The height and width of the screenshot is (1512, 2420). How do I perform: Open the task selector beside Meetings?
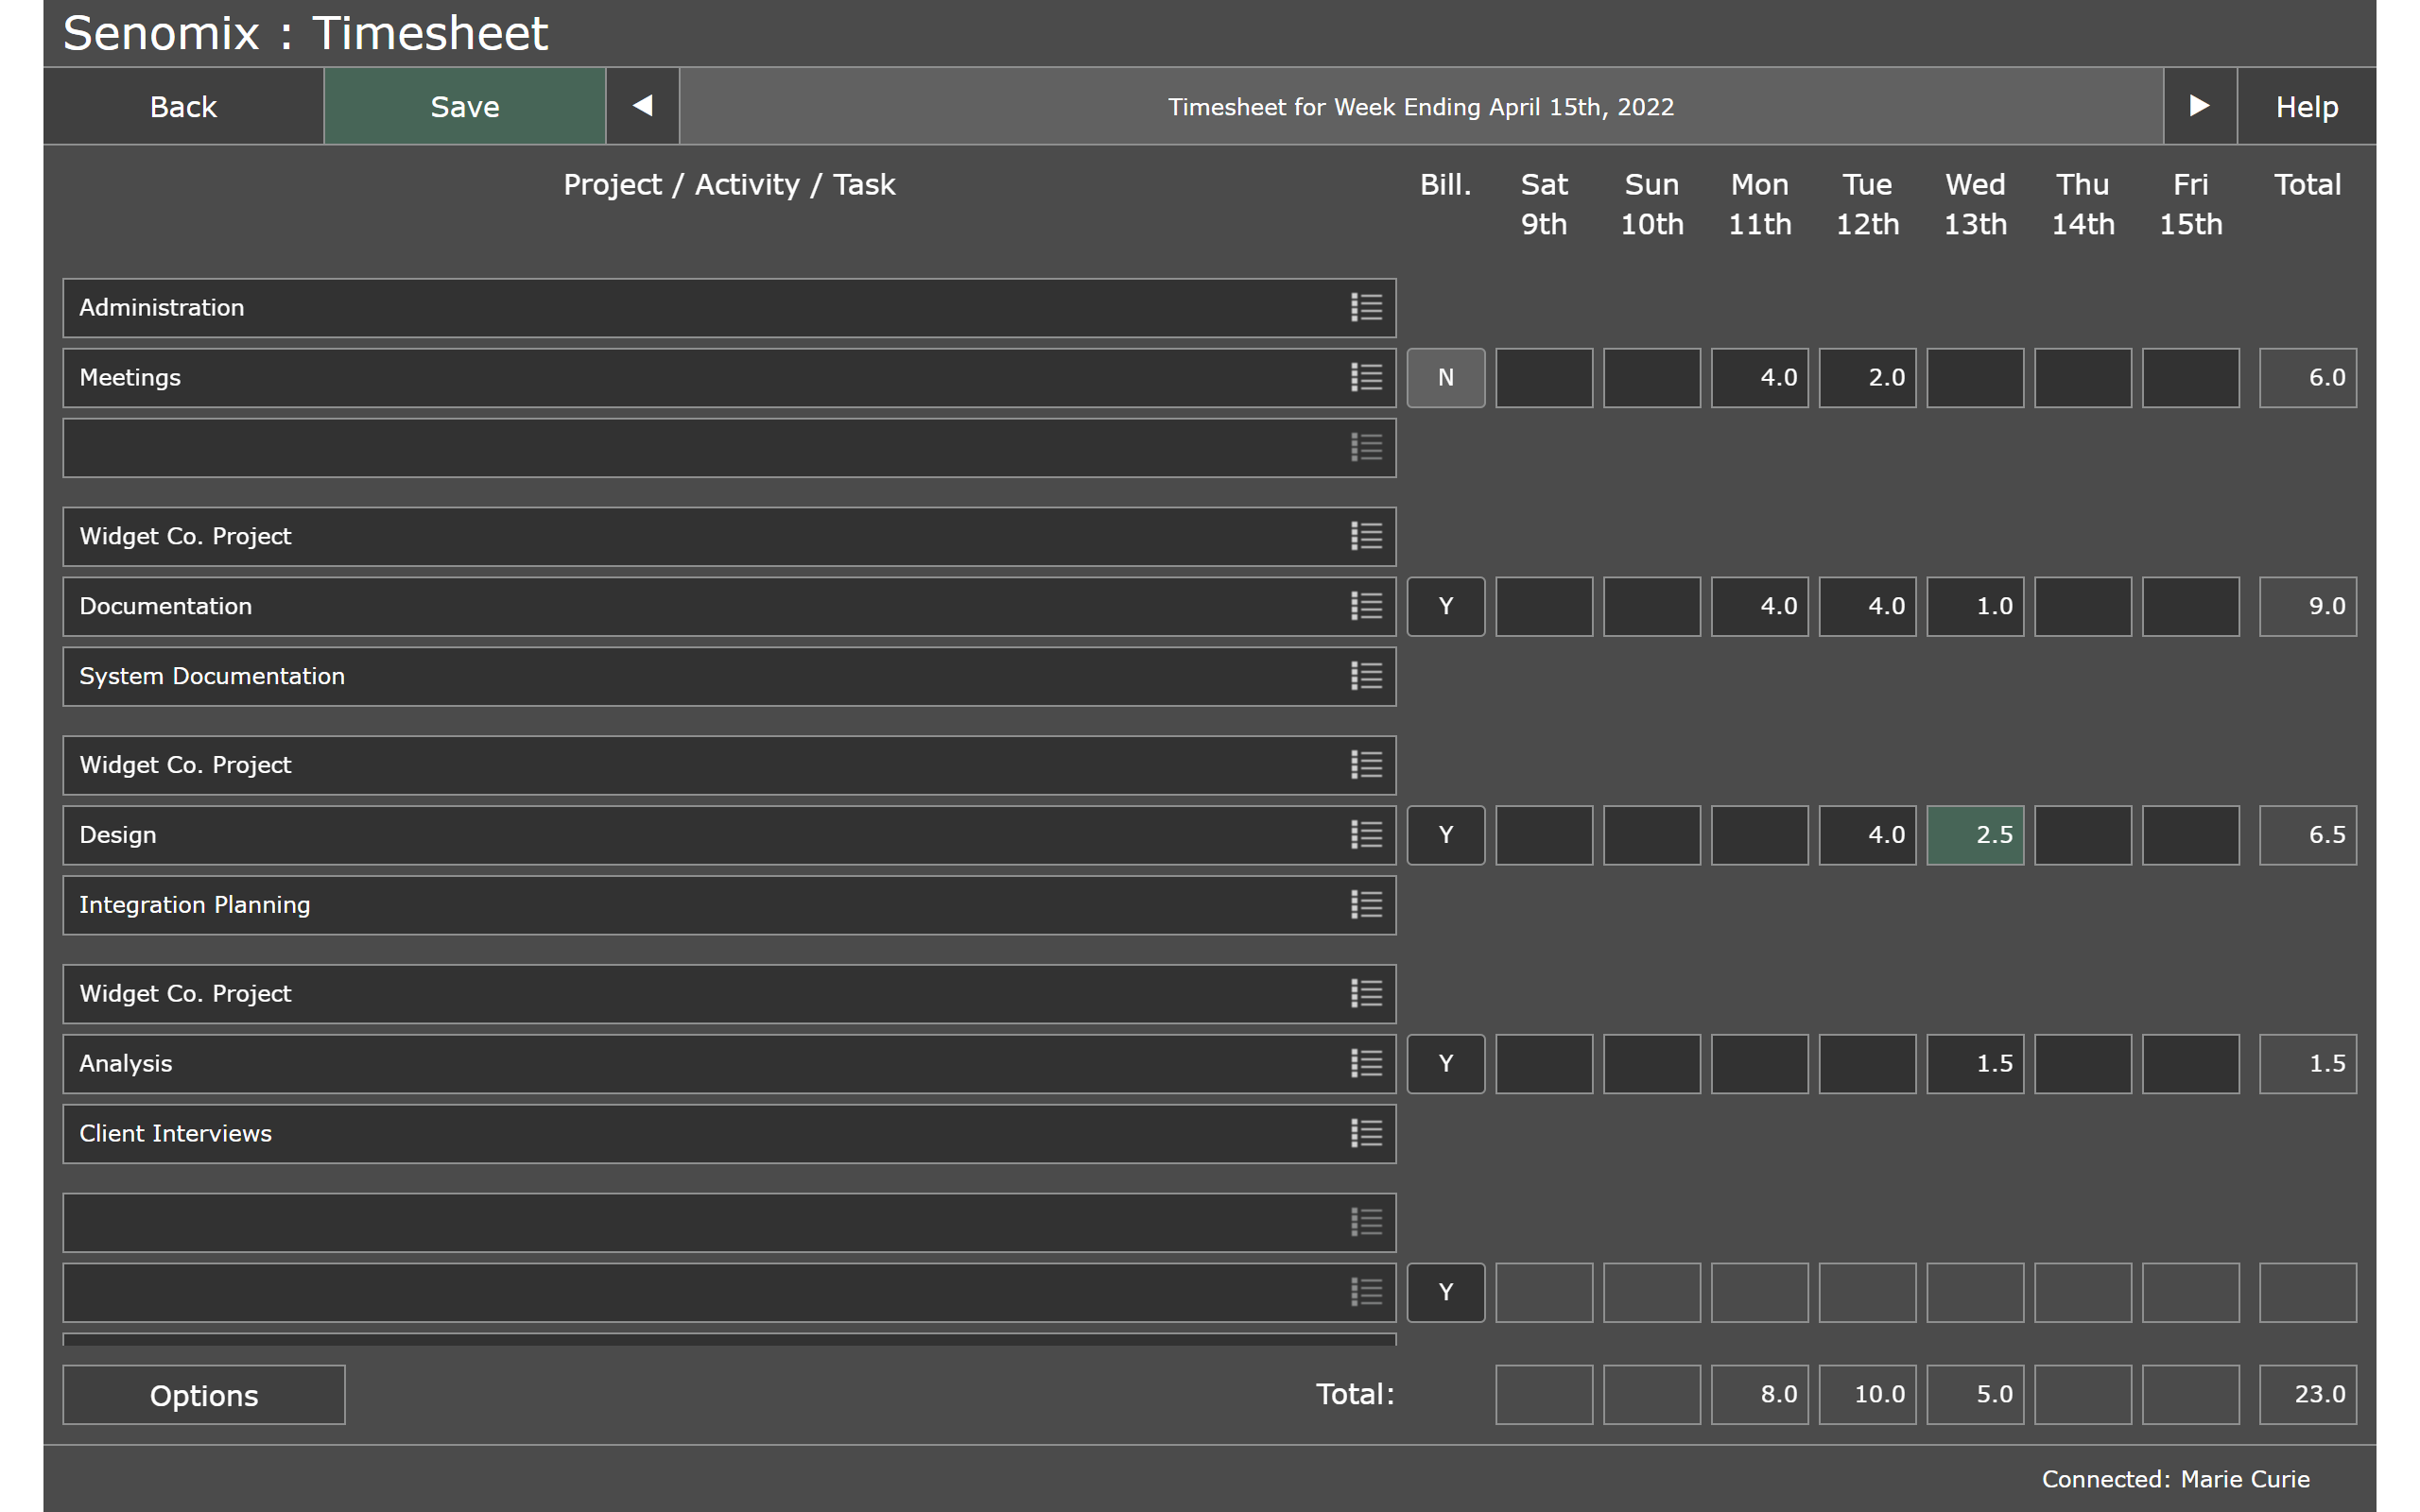(x=1366, y=377)
